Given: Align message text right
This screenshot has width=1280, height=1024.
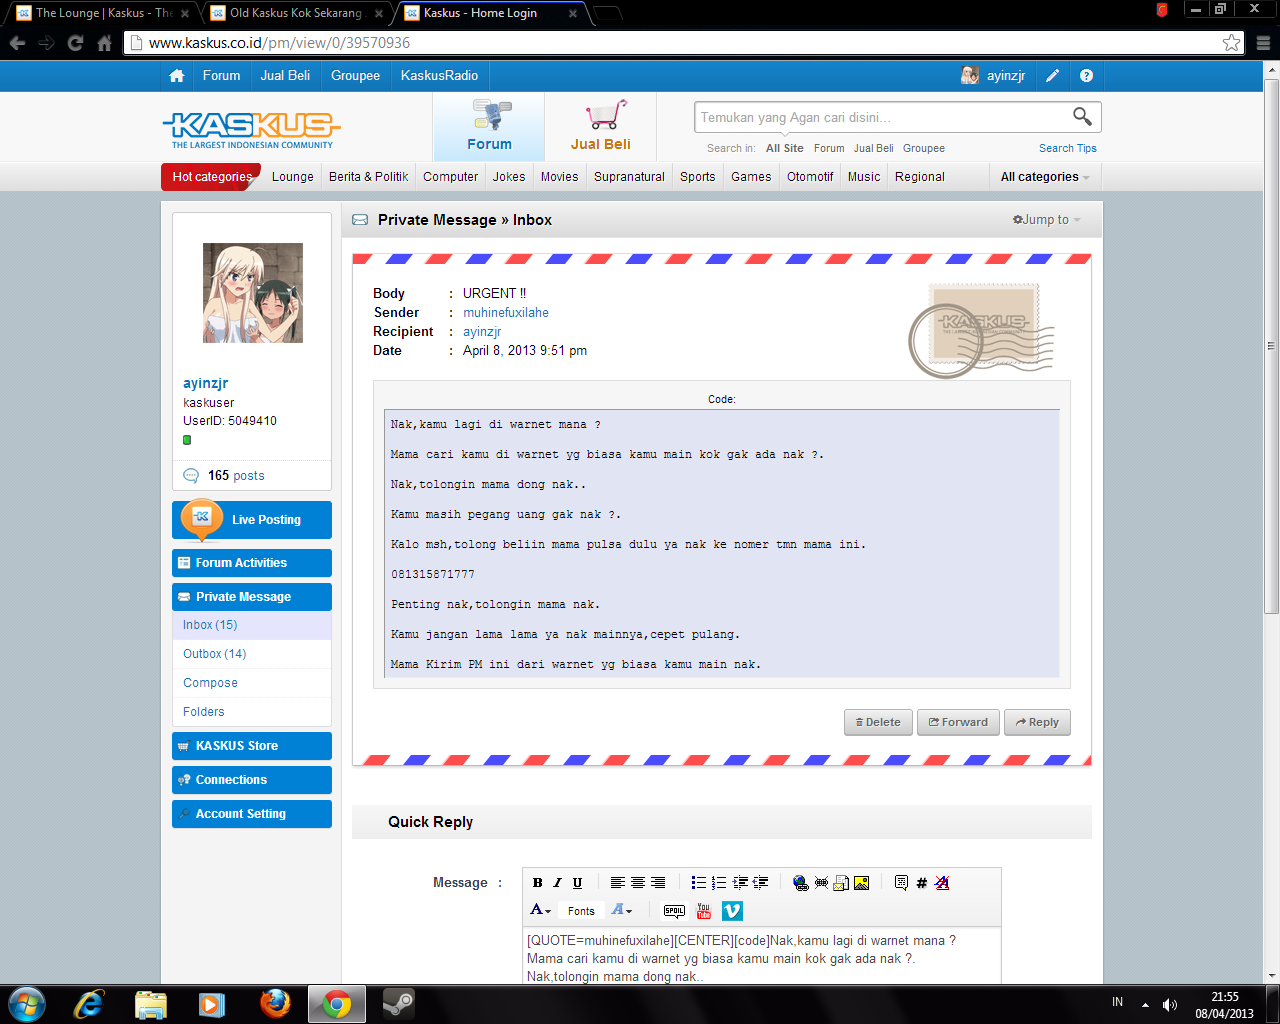Looking at the screenshot, I should coord(658,883).
